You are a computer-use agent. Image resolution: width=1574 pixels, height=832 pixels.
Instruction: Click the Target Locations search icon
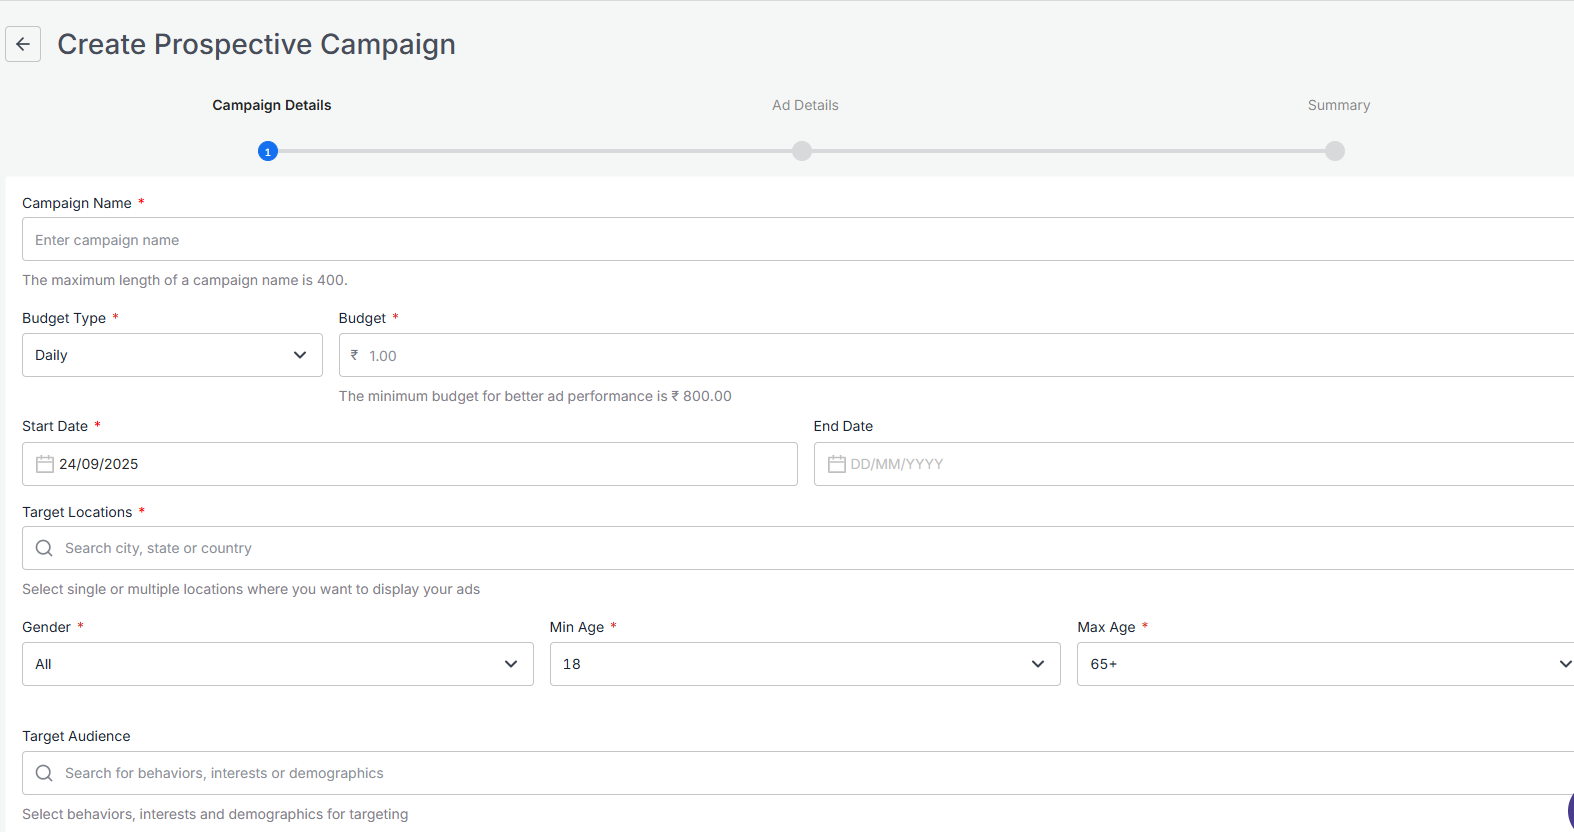point(44,548)
